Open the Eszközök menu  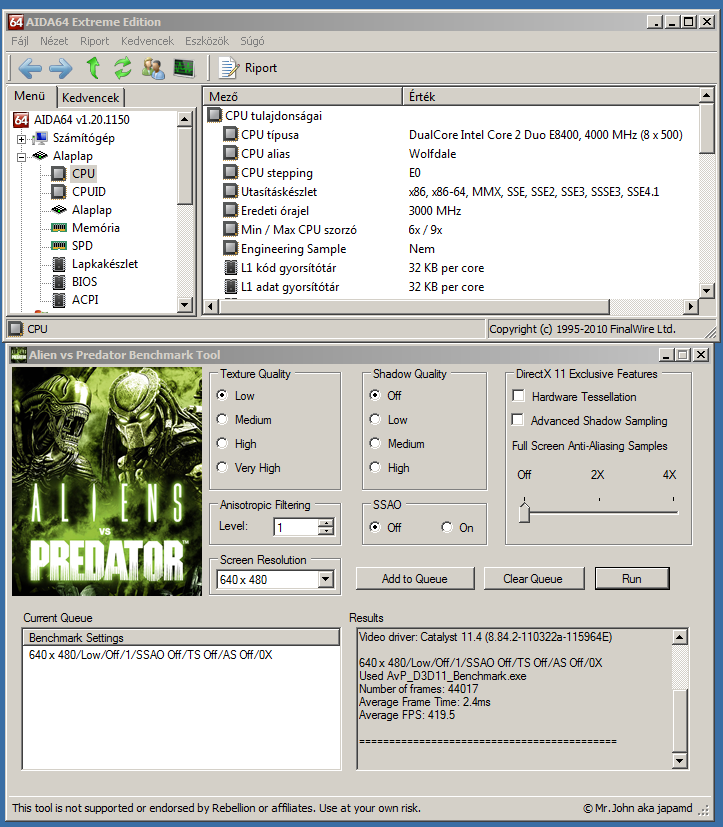pos(207,41)
